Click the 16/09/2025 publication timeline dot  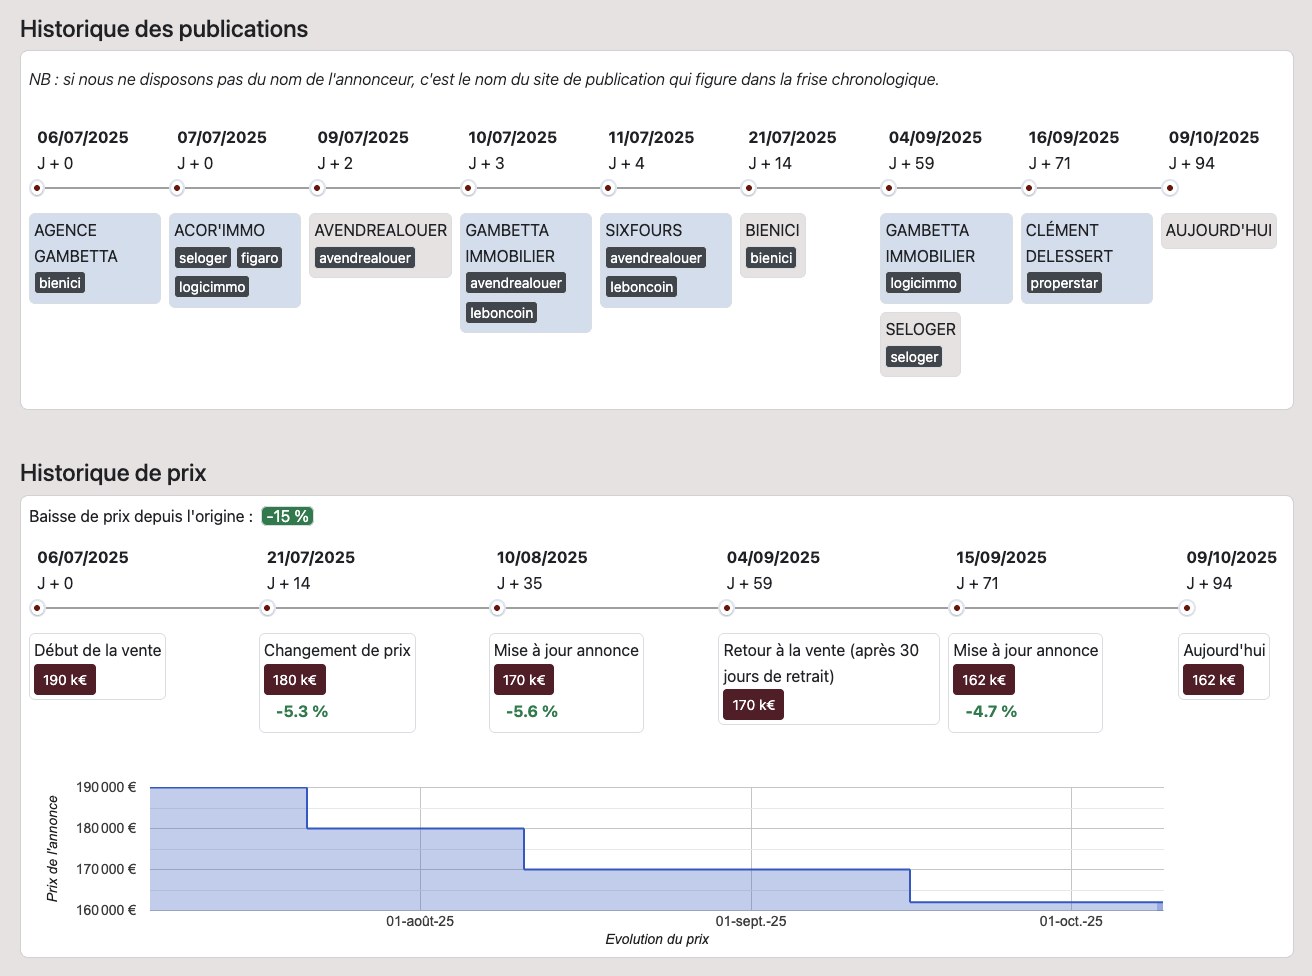[x=1028, y=188]
